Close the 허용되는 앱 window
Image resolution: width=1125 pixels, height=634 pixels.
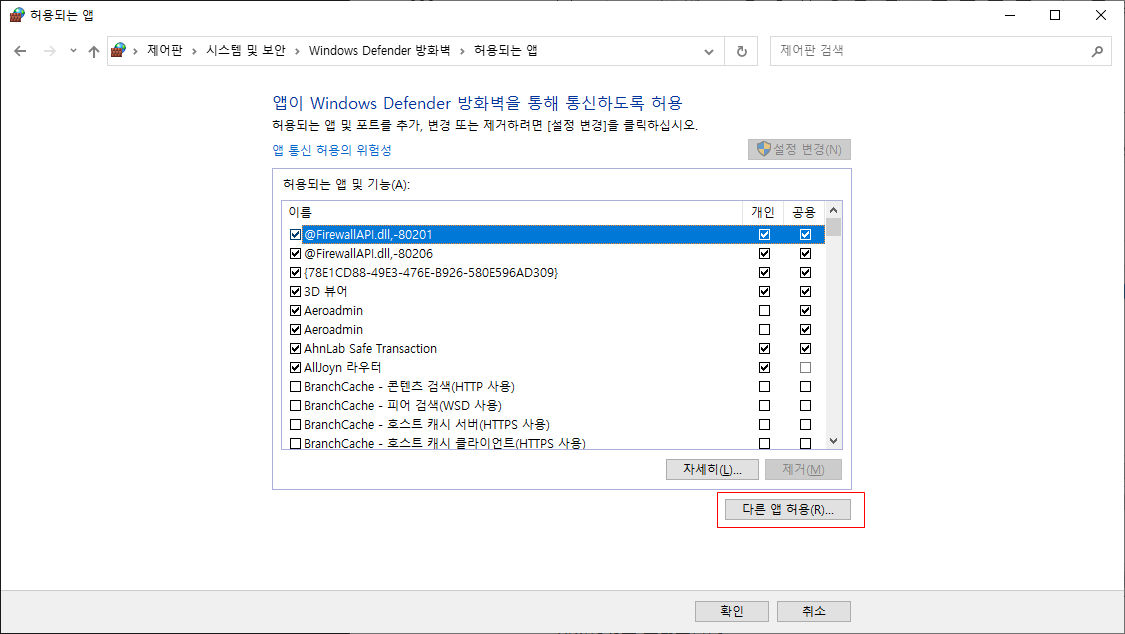point(1101,15)
